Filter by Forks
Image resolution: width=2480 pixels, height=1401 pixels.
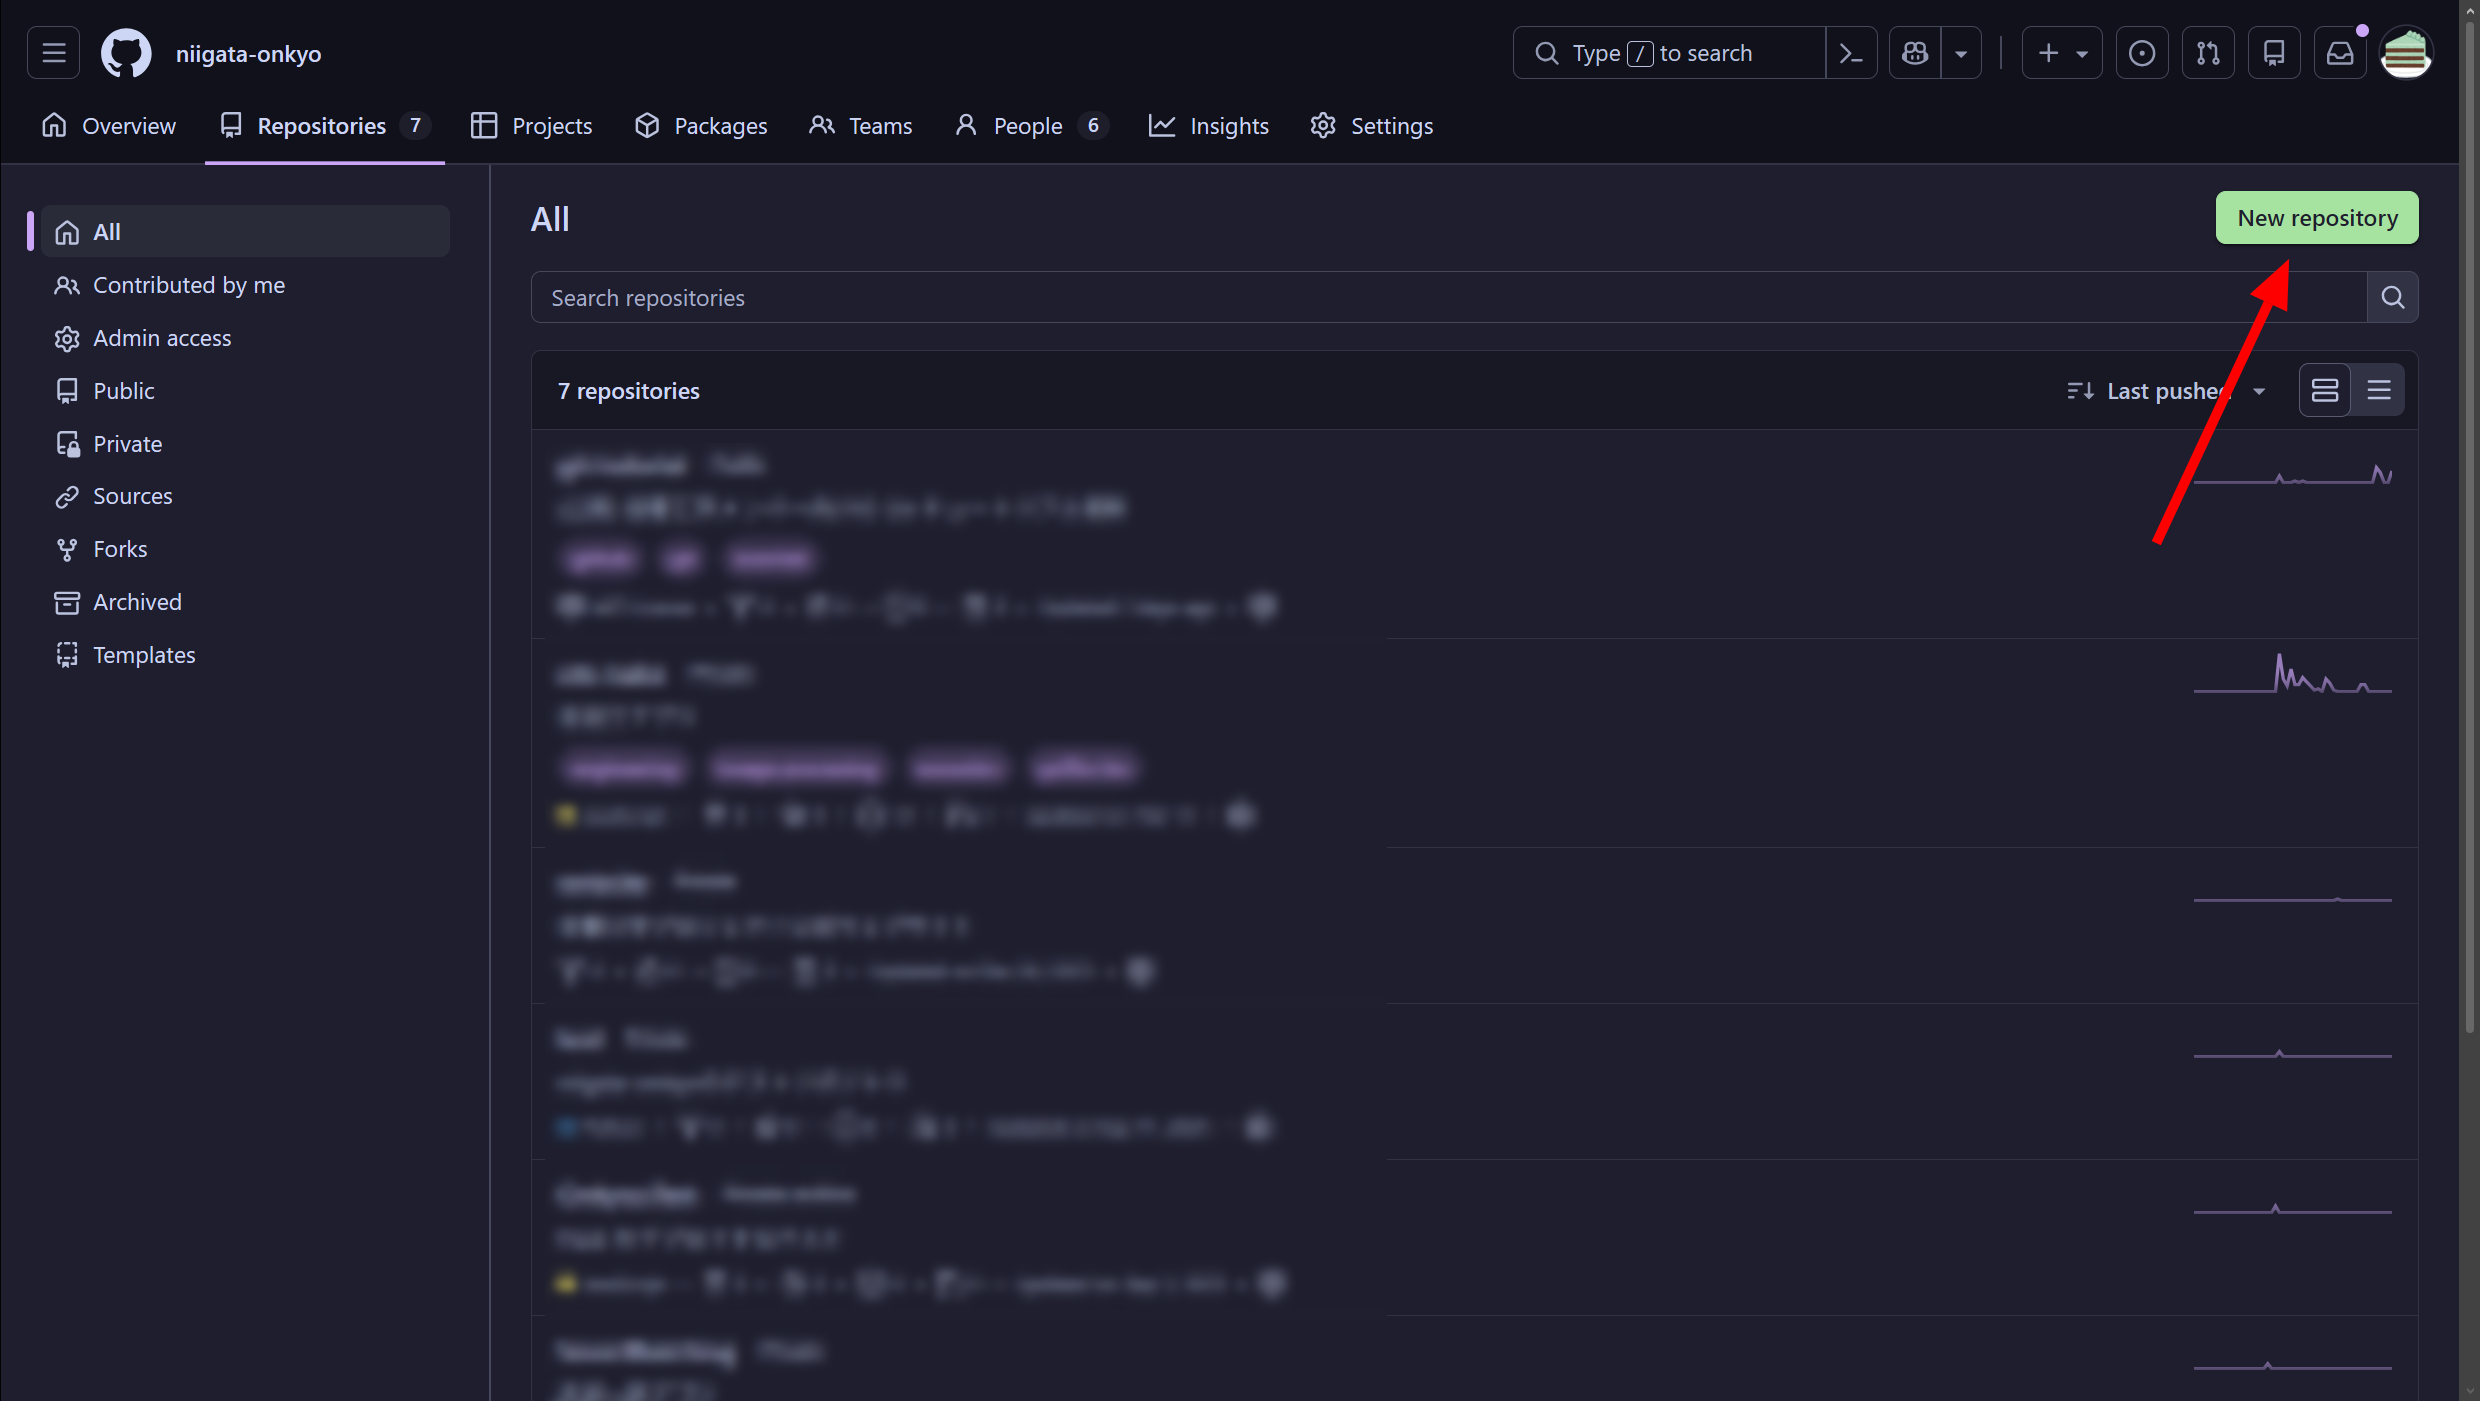coord(245,549)
